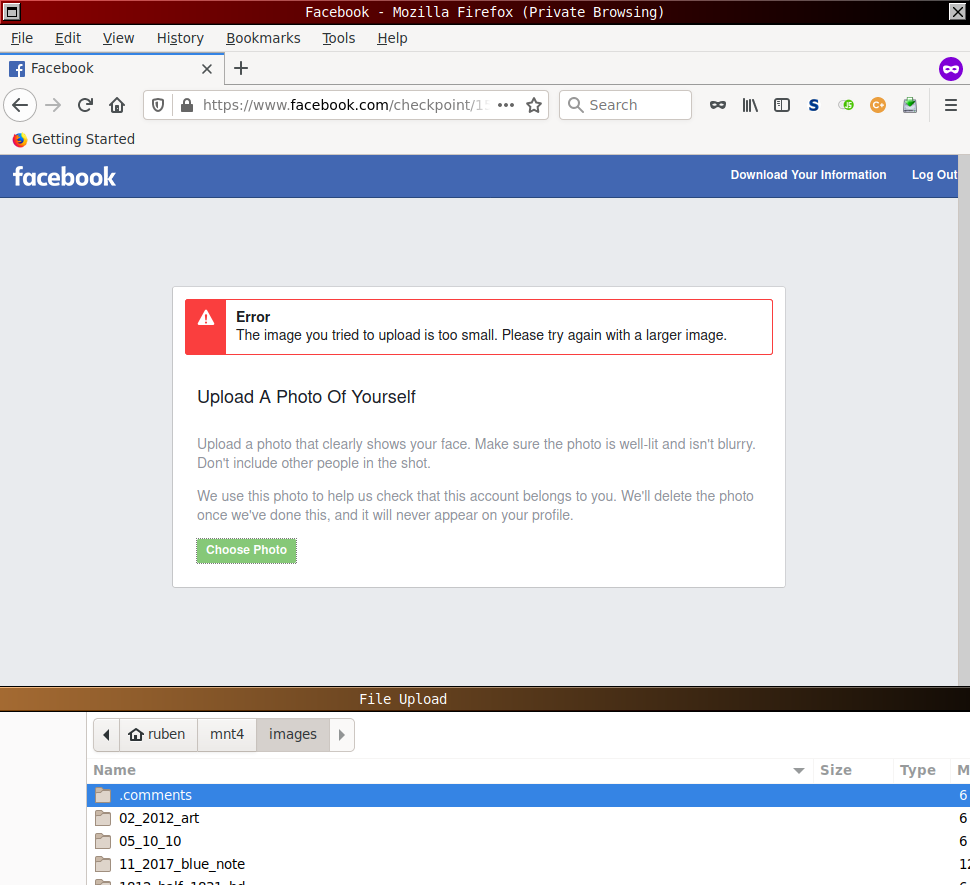Sort files by Name column header
Screen dimensions: 970x885
[449, 770]
